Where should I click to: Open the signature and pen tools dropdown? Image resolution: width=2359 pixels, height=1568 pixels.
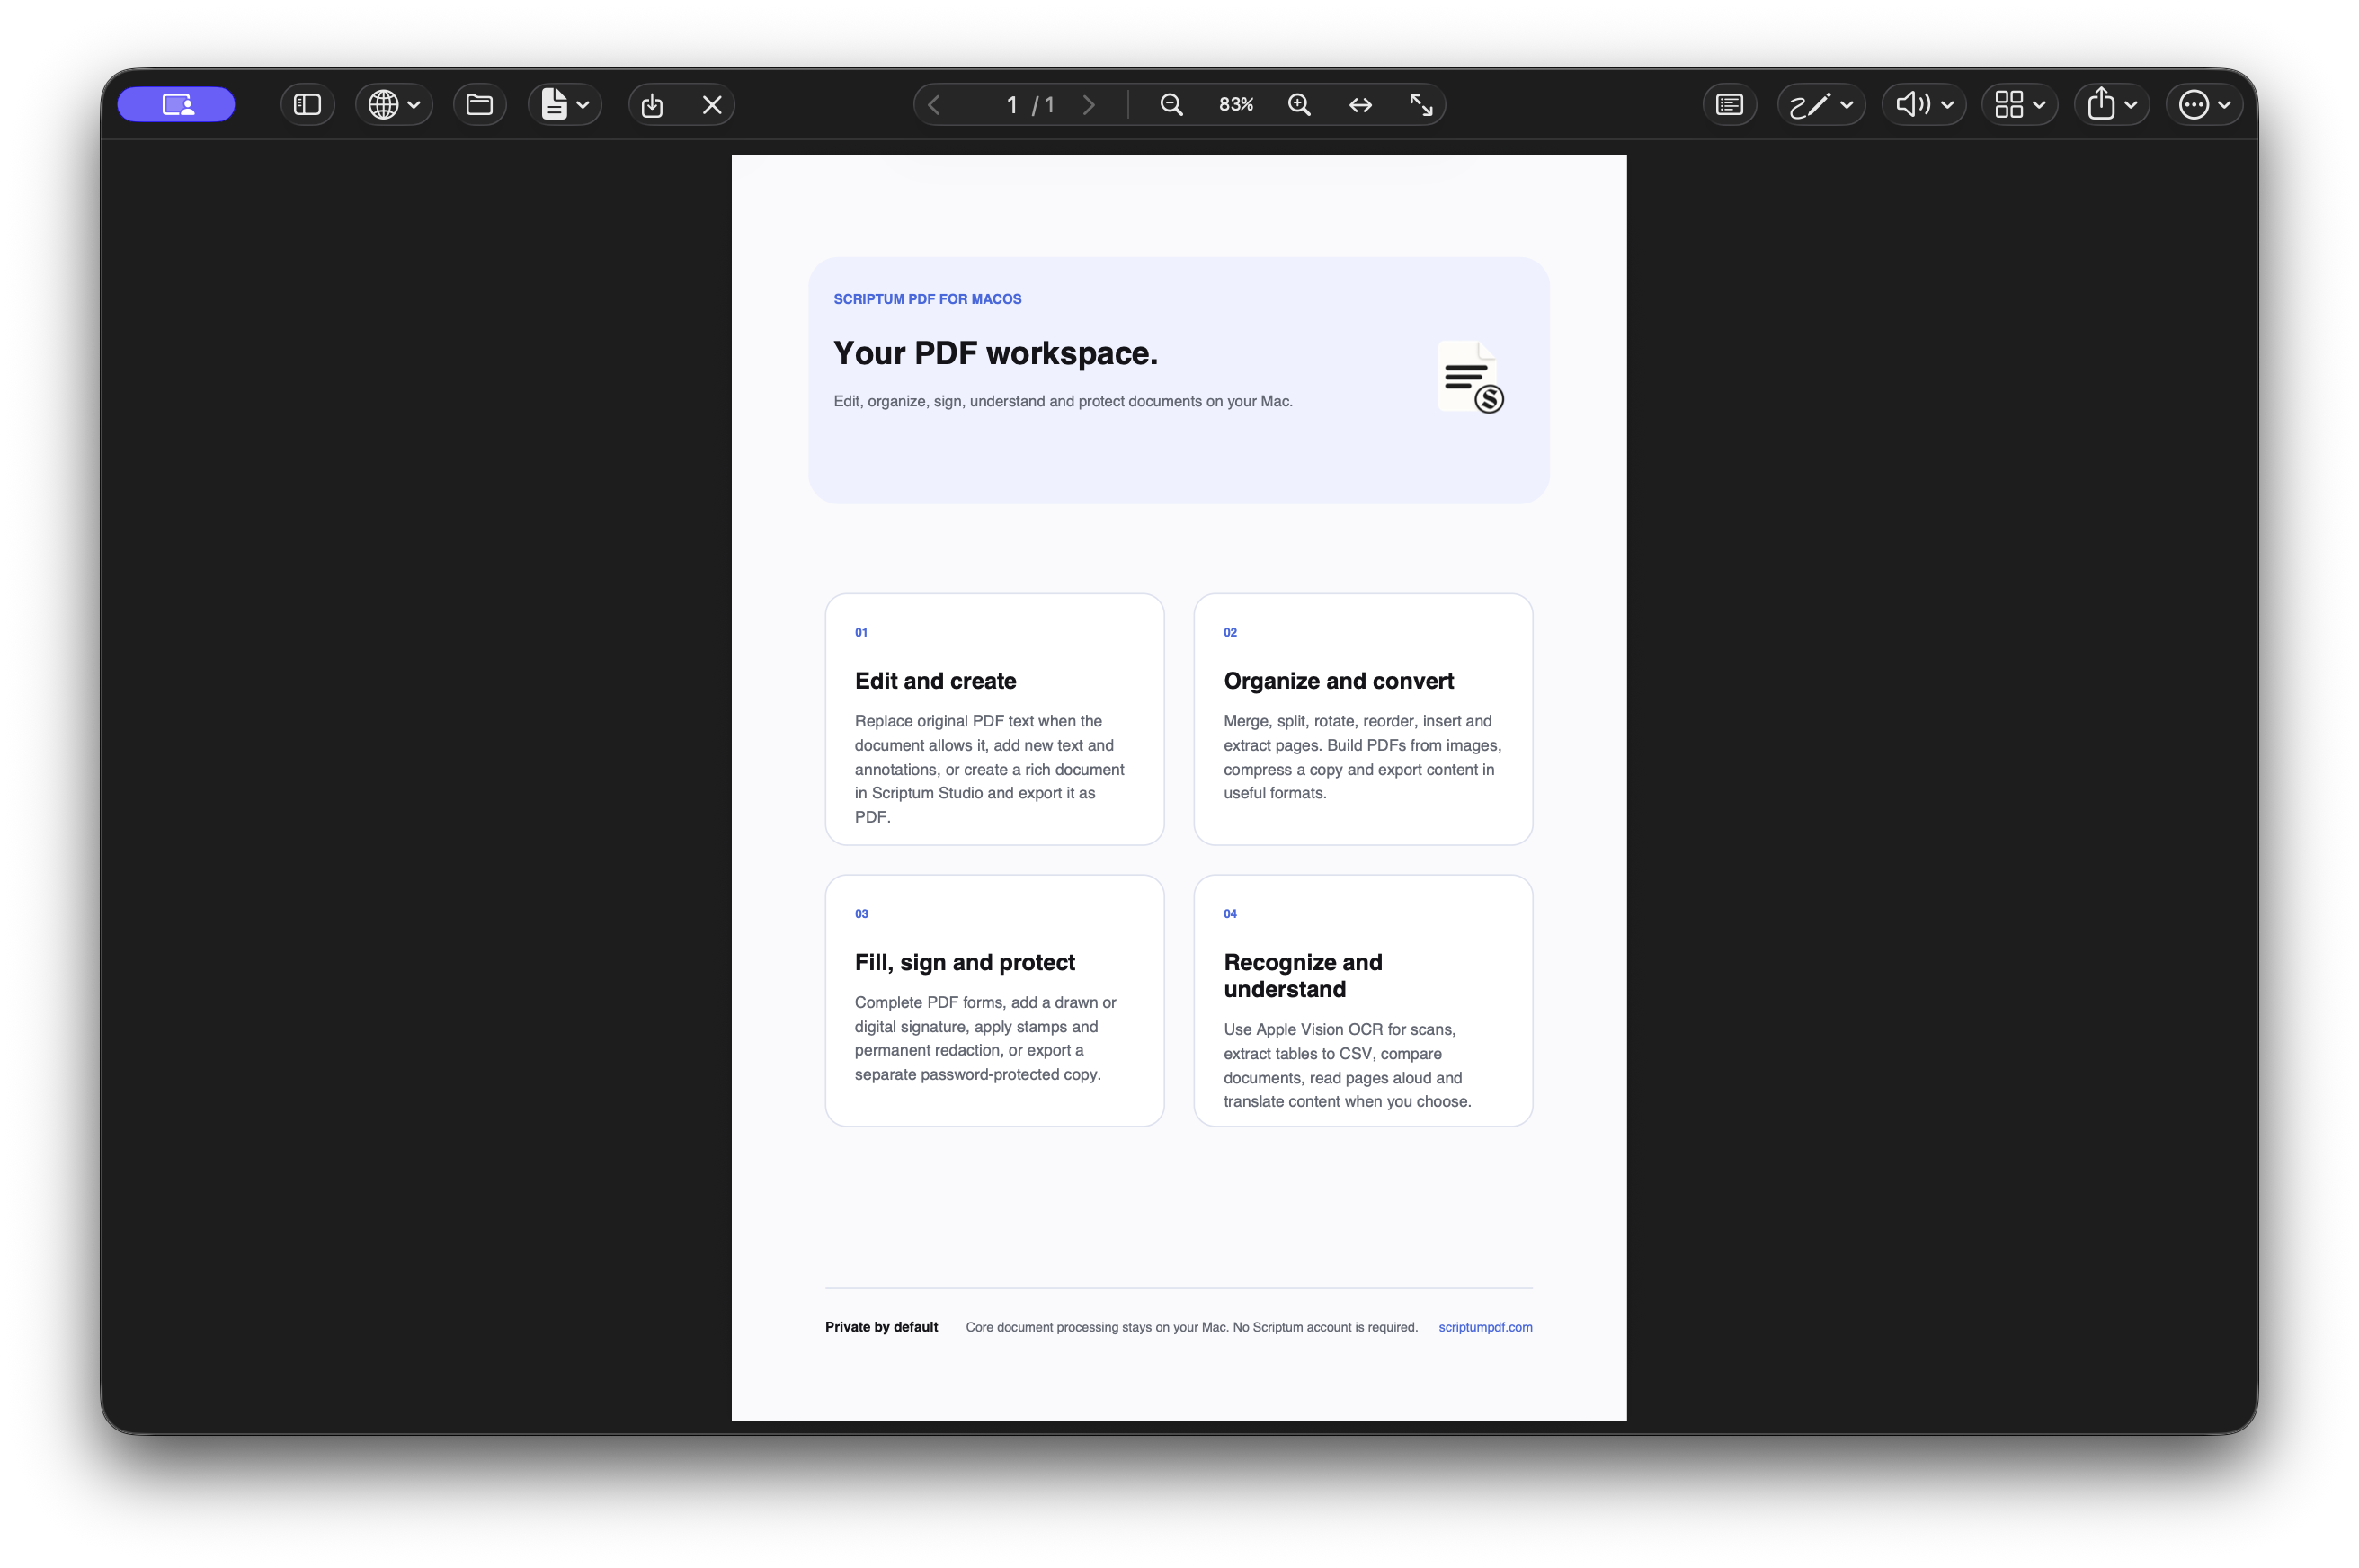click(1821, 104)
